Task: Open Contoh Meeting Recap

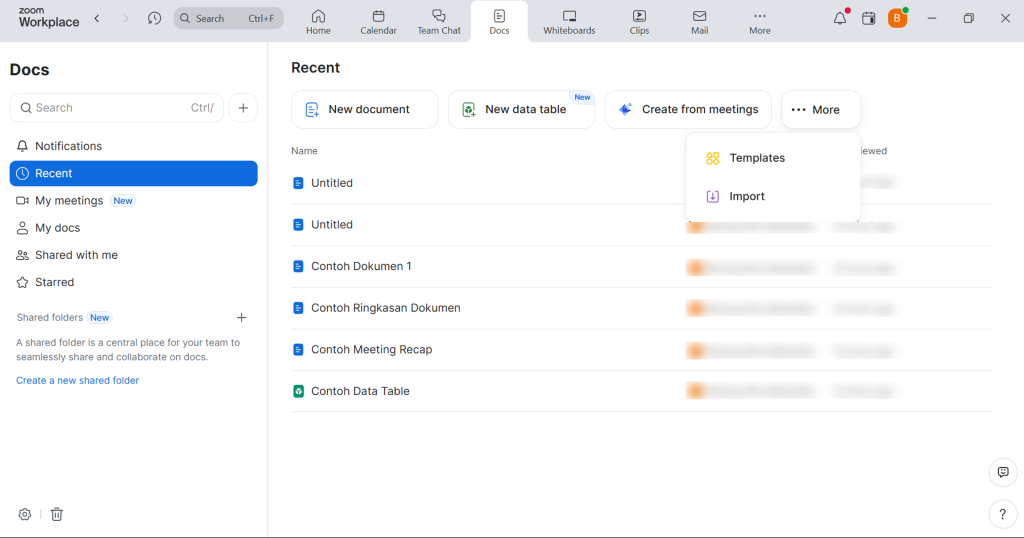Action: click(x=371, y=350)
